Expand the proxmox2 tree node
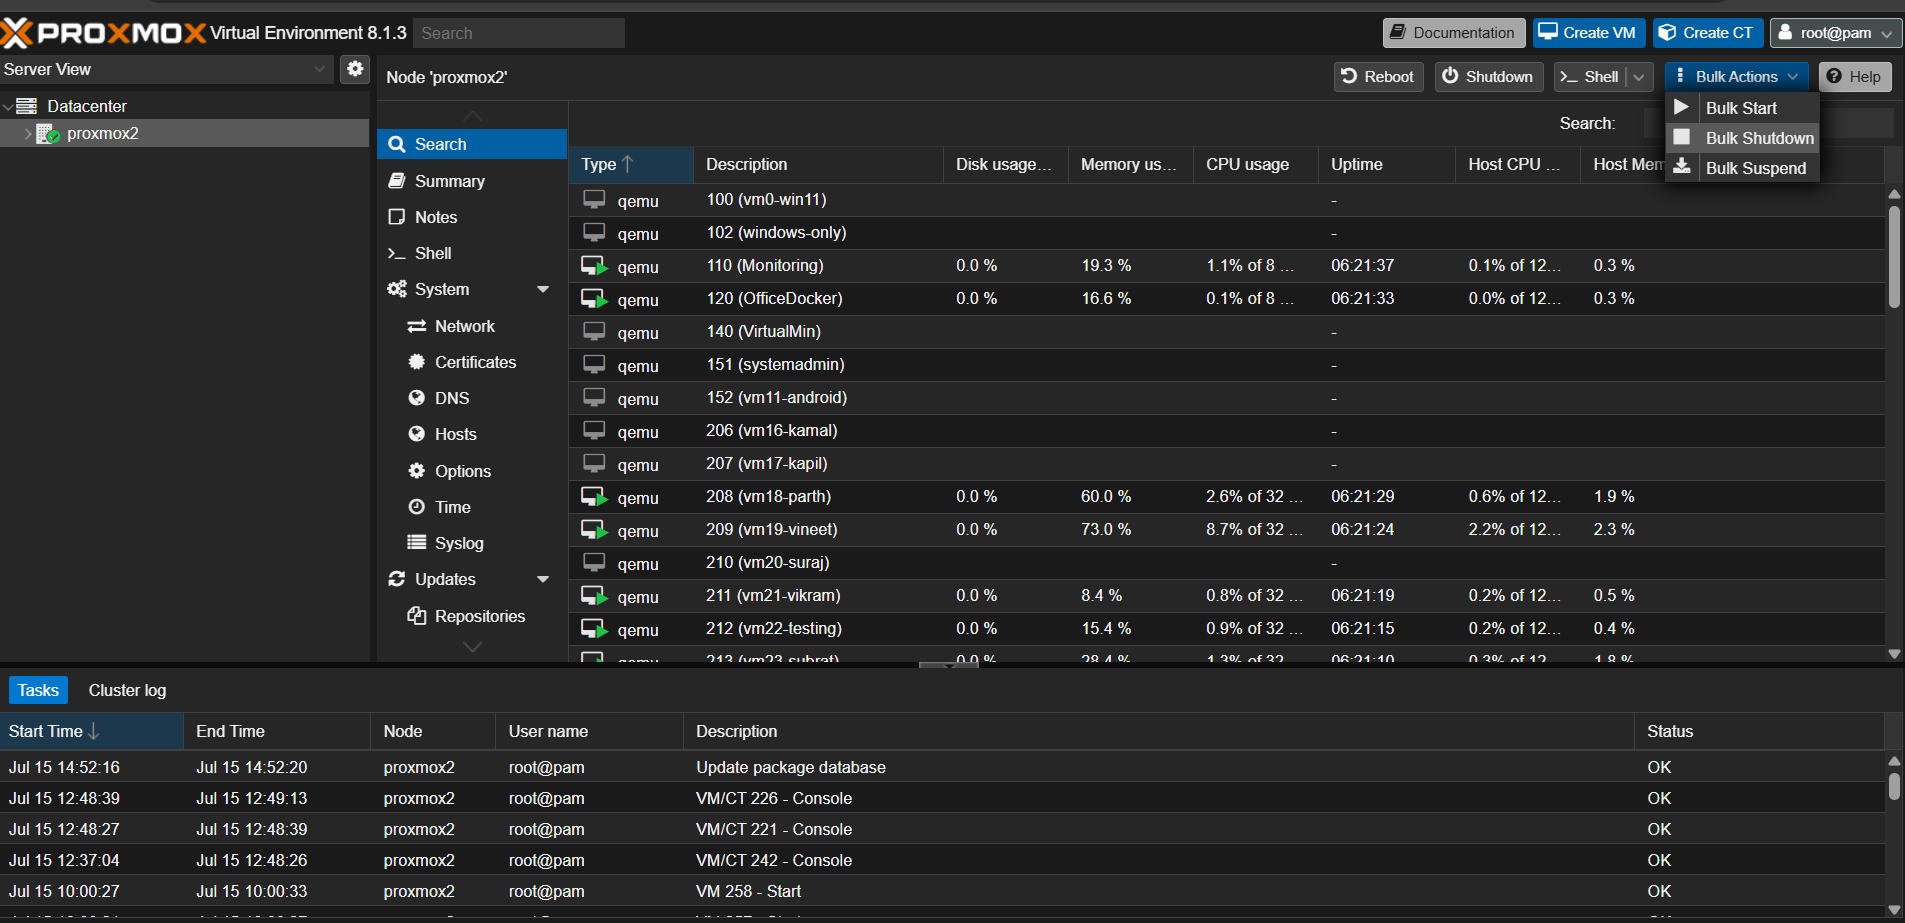The width and height of the screenshot is (1905, 923). pos(28,133)
